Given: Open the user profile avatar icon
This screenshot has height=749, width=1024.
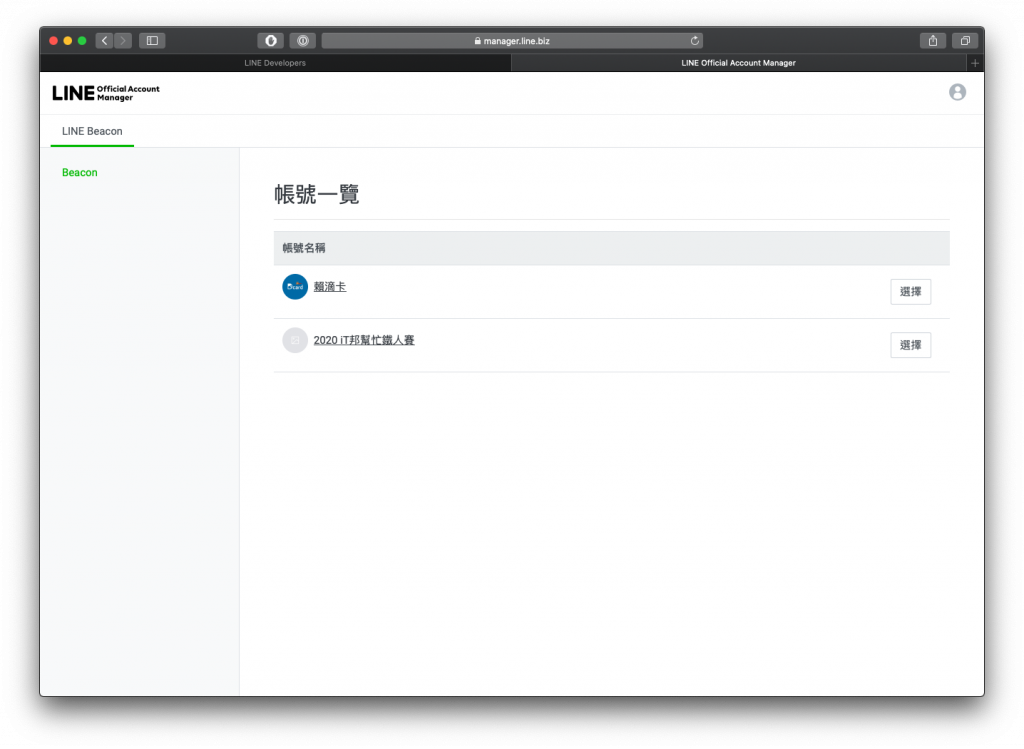Looking at the screenshot, I should pos(957,92).
